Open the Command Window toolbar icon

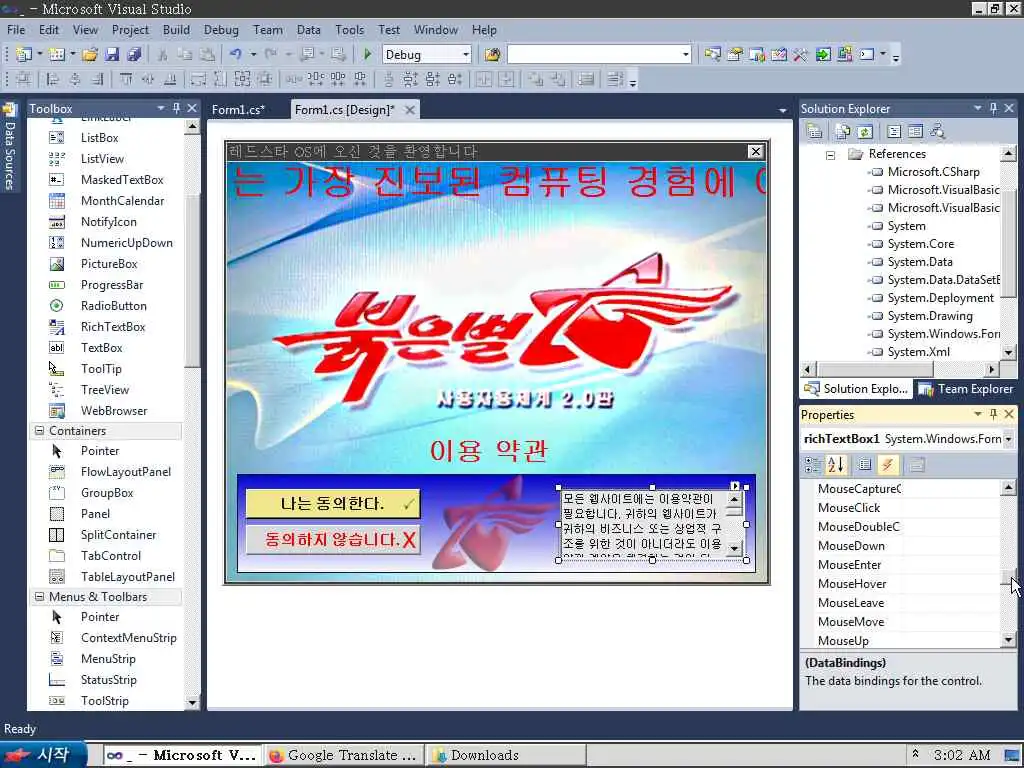[867, 55]
